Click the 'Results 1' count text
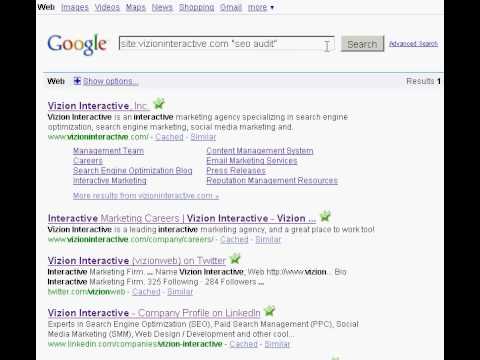Viewport: 480px width, 360px height. pos(424,81)
